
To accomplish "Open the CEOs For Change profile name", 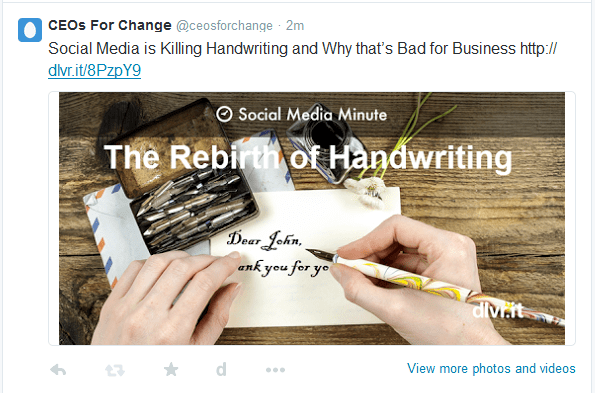I will click(x=110, y=25).
